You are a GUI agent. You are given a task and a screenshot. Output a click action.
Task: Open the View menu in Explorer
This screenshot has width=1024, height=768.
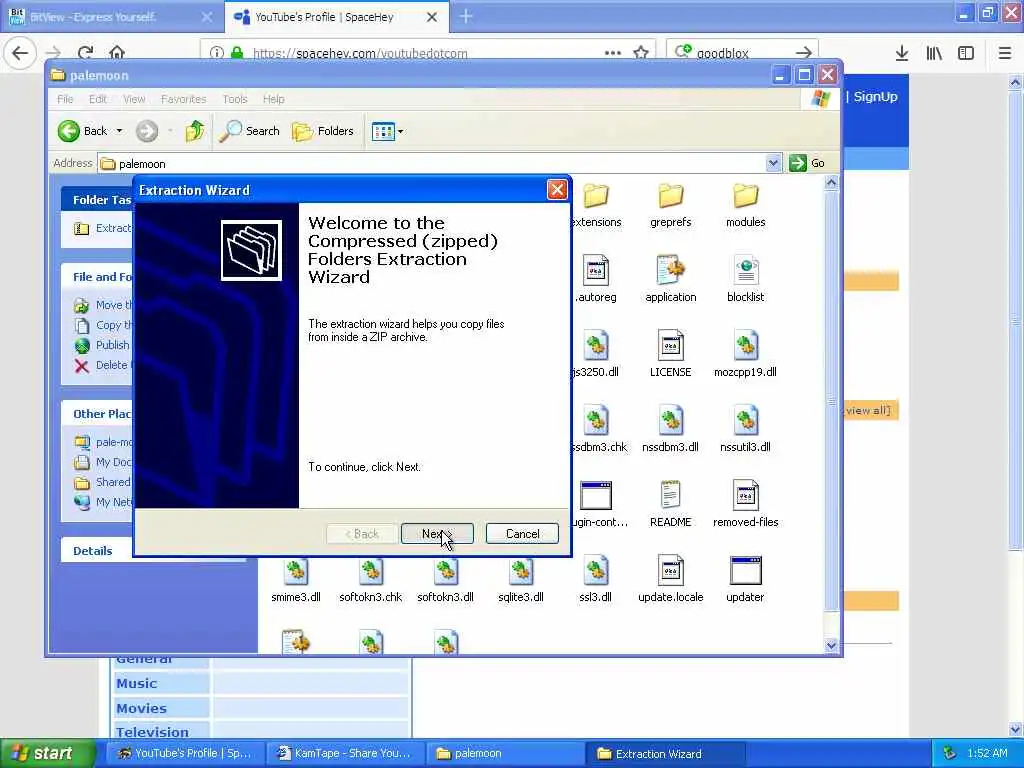click(x=134, y=99)
